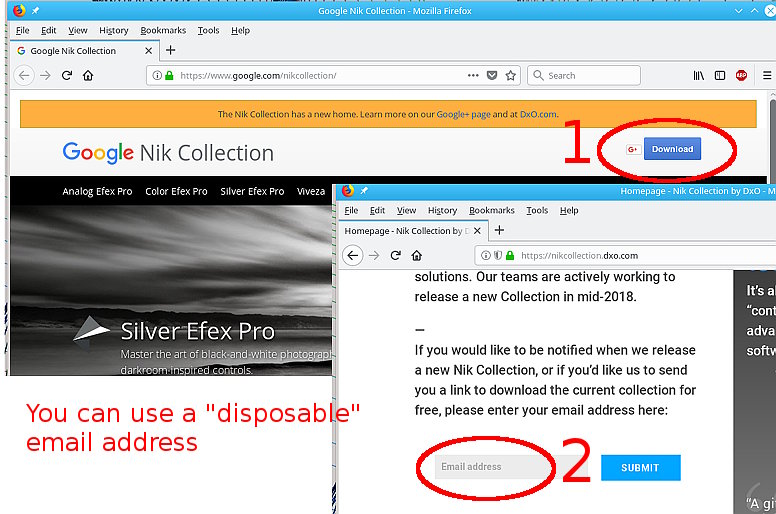
Task: Open Bookmarks menu in DxO Homepage window
Action: 492,210
